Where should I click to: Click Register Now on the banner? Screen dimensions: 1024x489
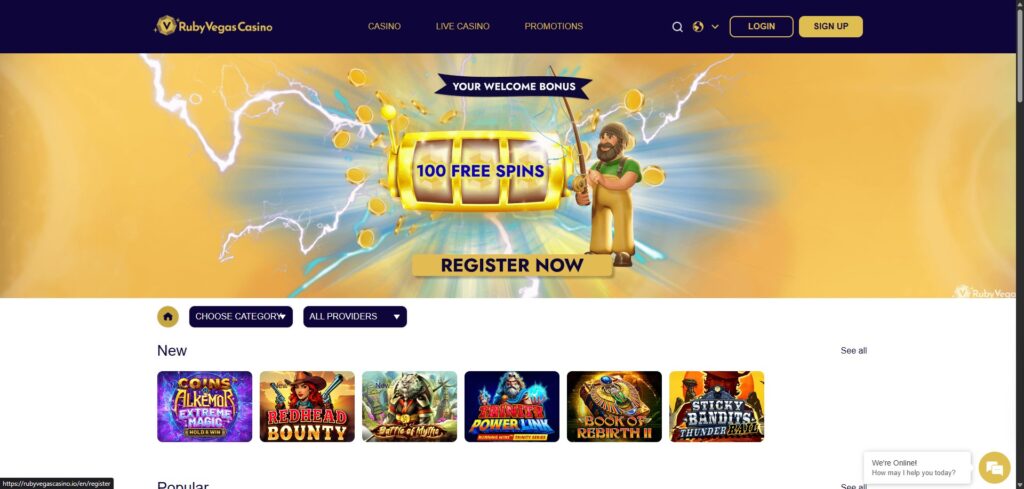click(x=512, y=265)
